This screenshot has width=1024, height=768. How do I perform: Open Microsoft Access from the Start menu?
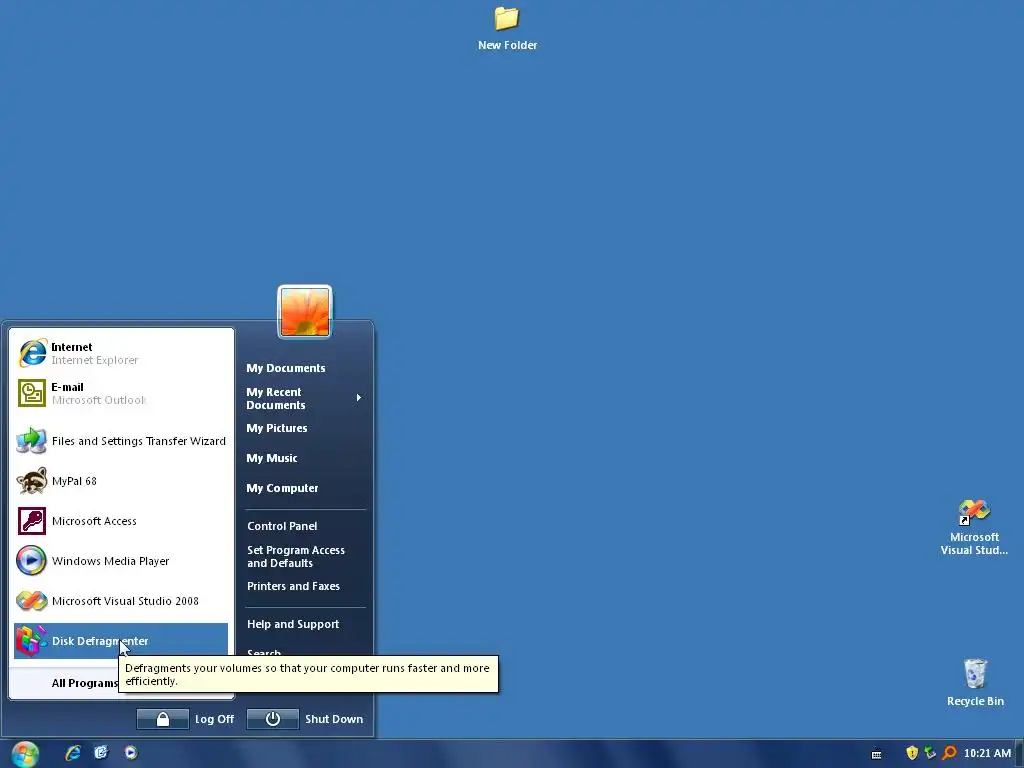click(121, 521)
